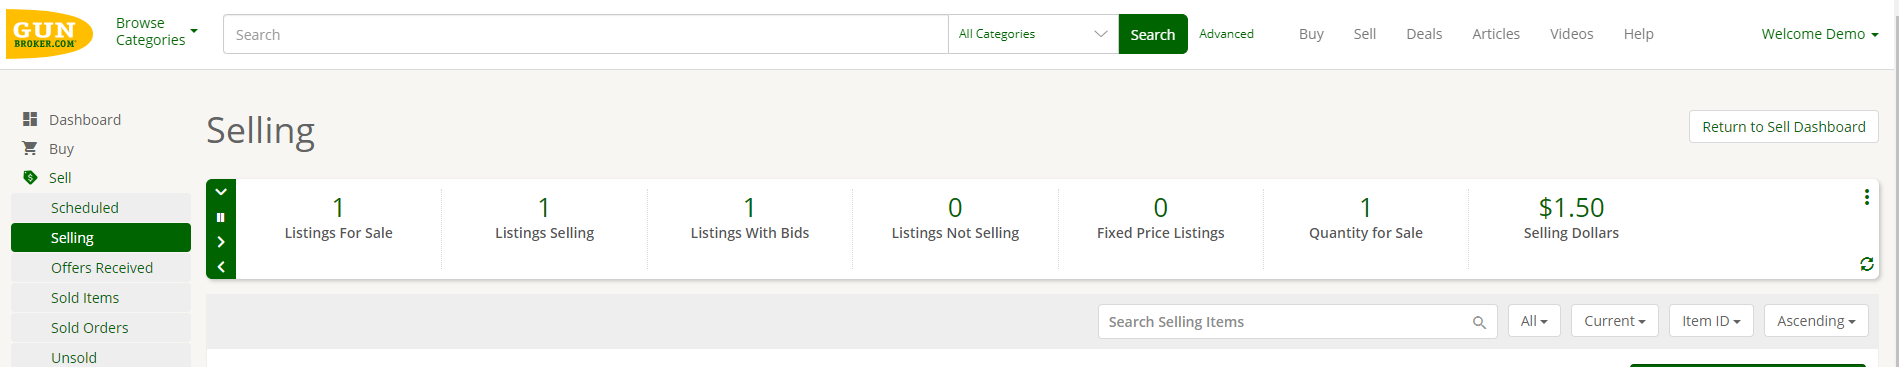
Task: Open the All Categories dropdown
Action: pos(1033,34)
